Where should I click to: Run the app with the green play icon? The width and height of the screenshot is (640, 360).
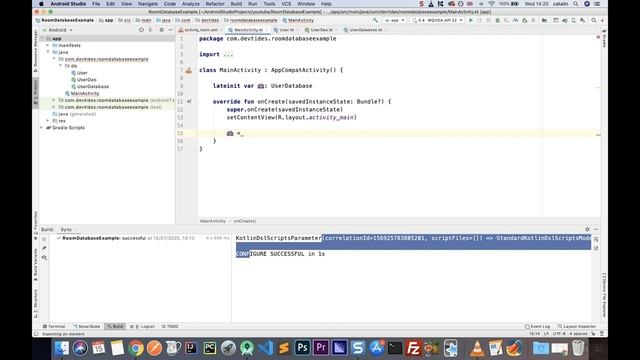471,20
